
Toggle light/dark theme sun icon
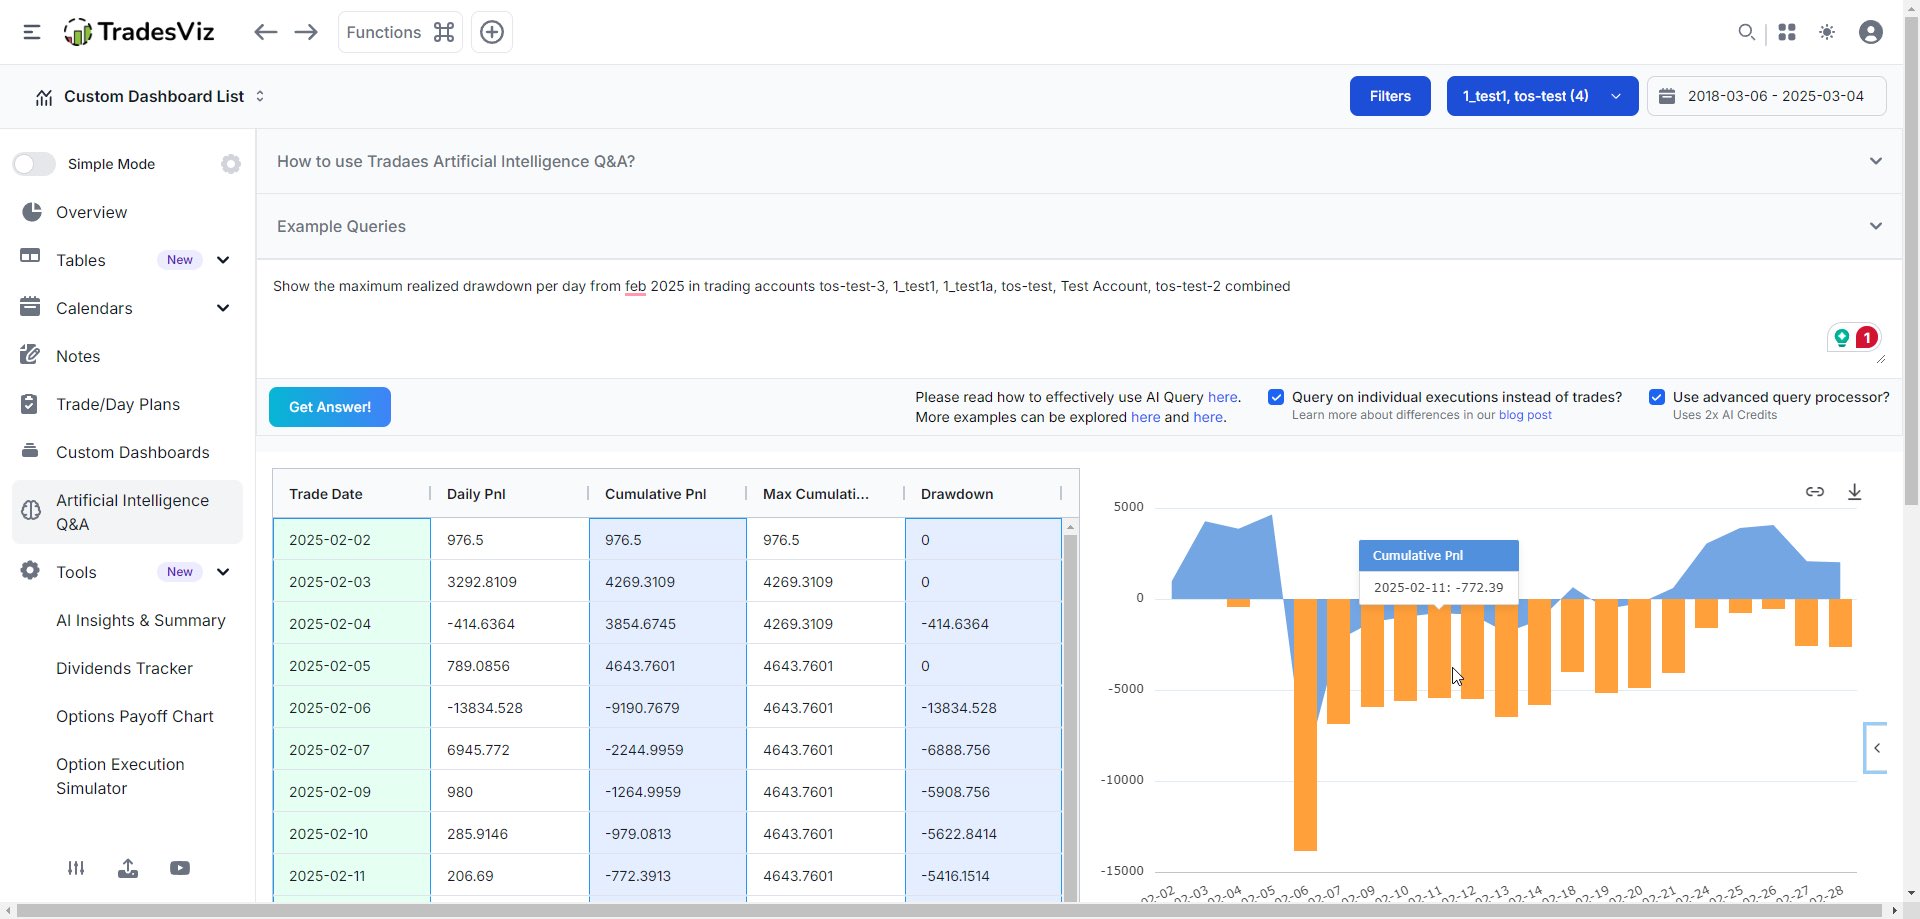1827,32
